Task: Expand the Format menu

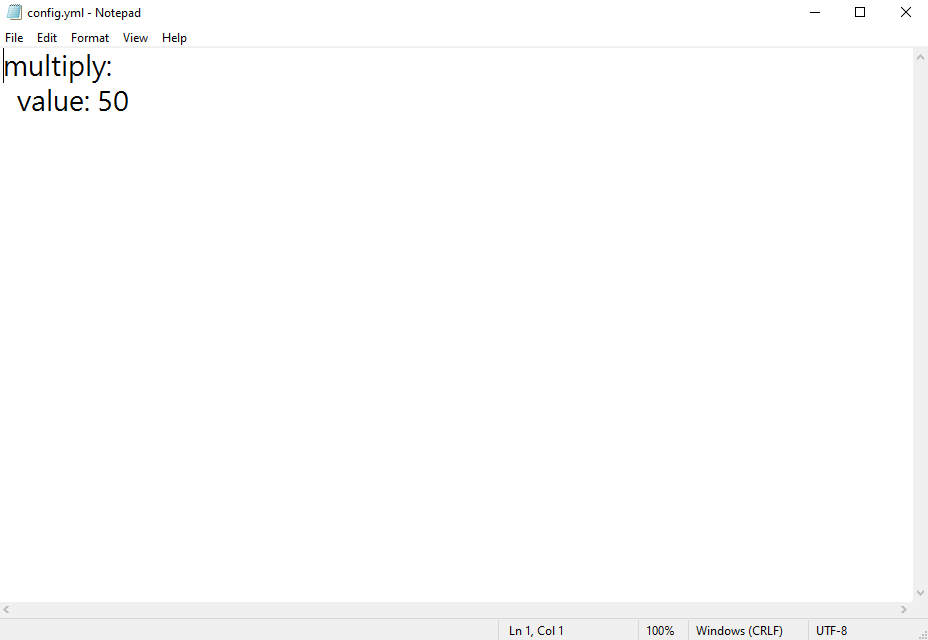Action: click(x=90, y=38)
